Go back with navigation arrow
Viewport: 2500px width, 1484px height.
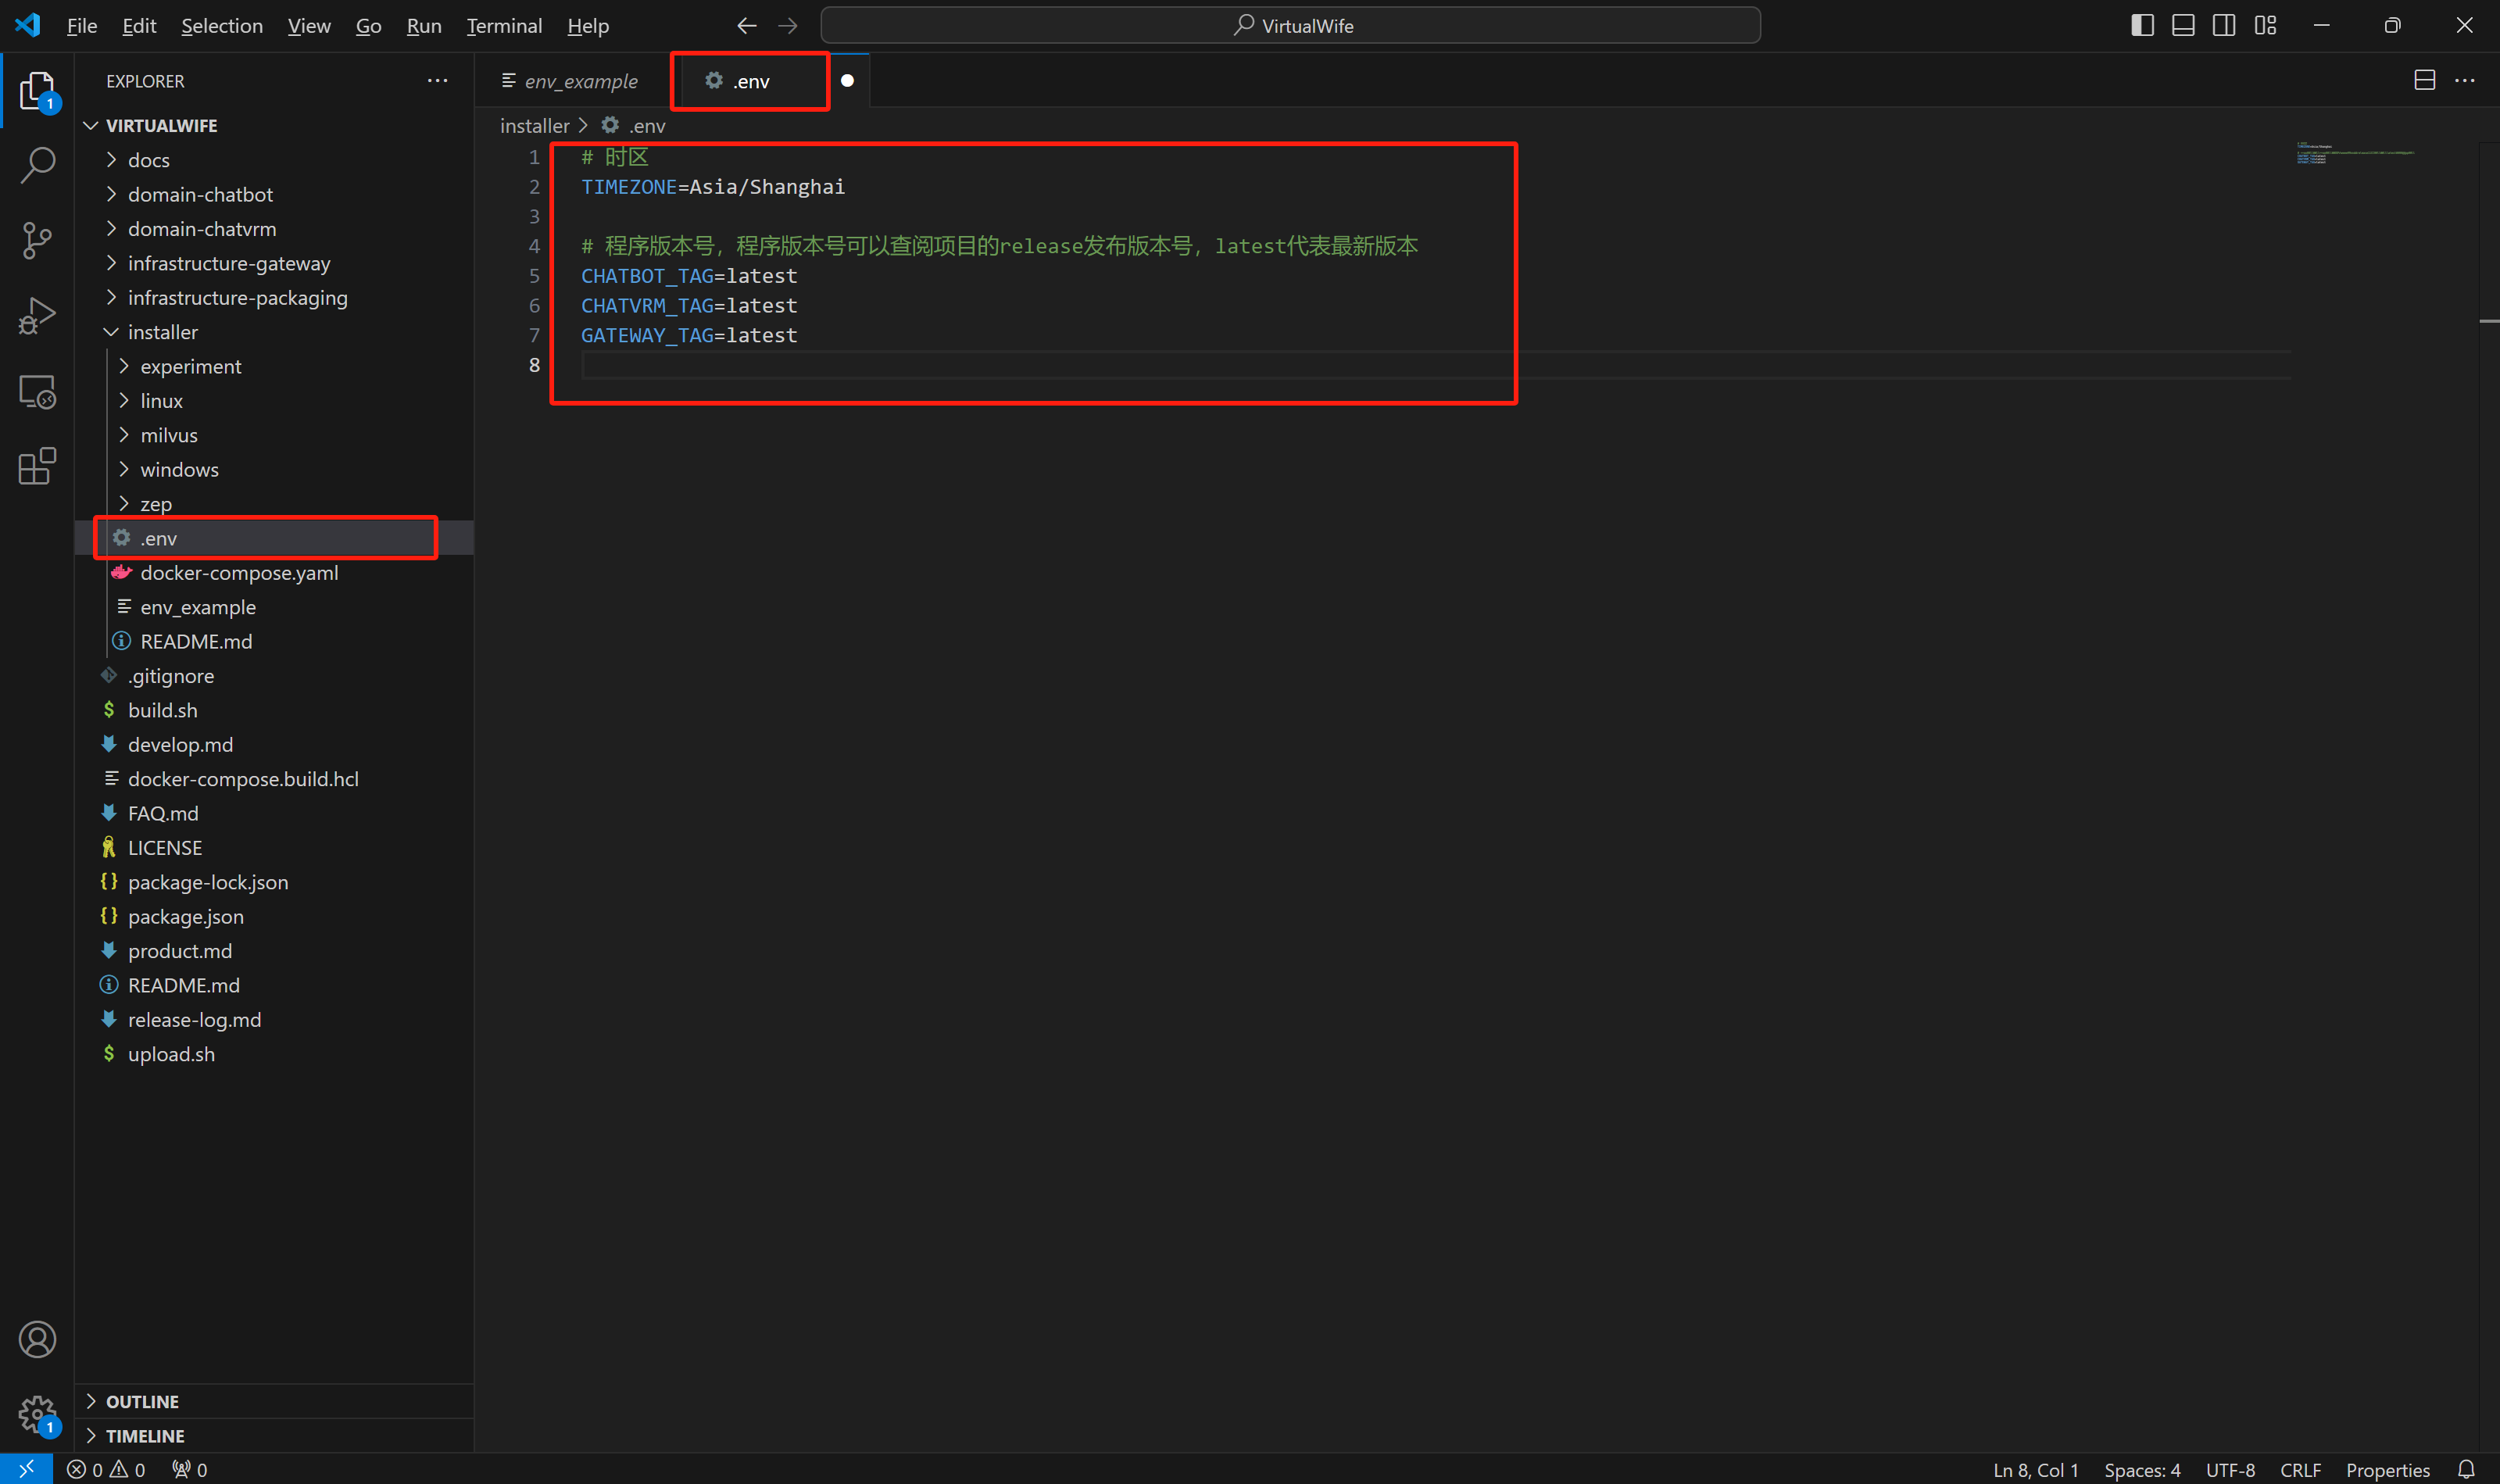point(746,25)
